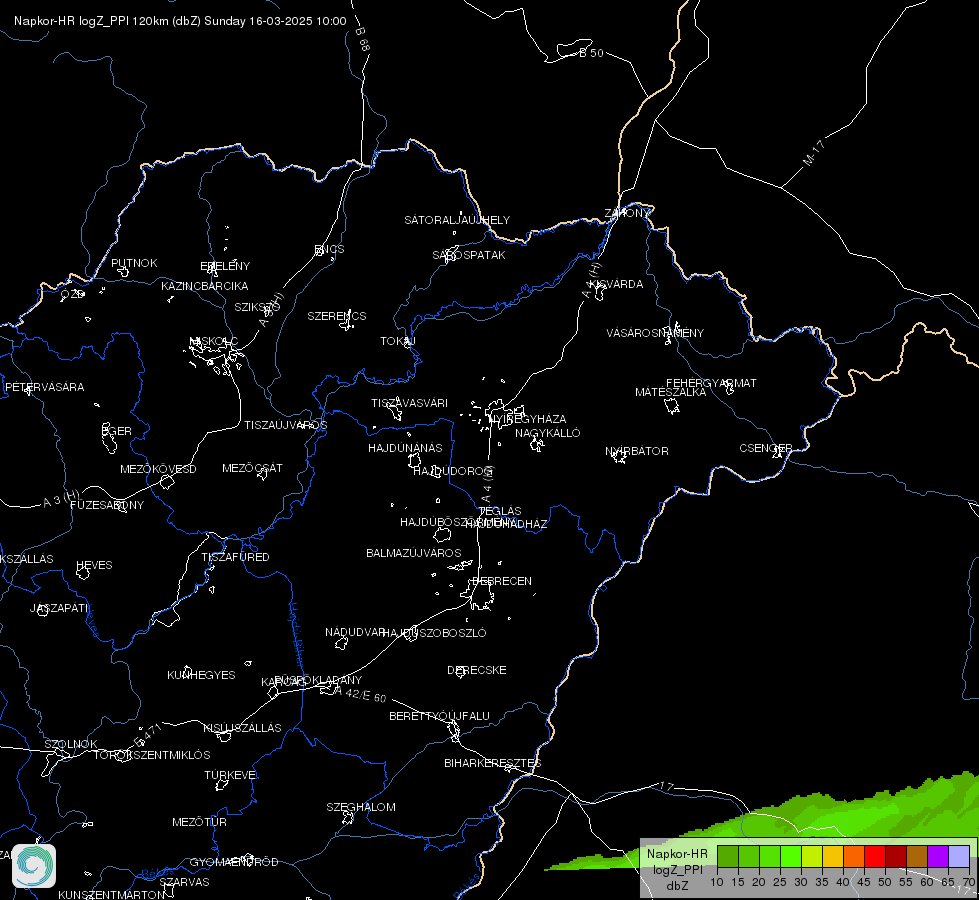Image resolution: width=979 pixels, height=900 pixels.
Task: Click the TÚRKEVE city label
Action: (231, 774)
